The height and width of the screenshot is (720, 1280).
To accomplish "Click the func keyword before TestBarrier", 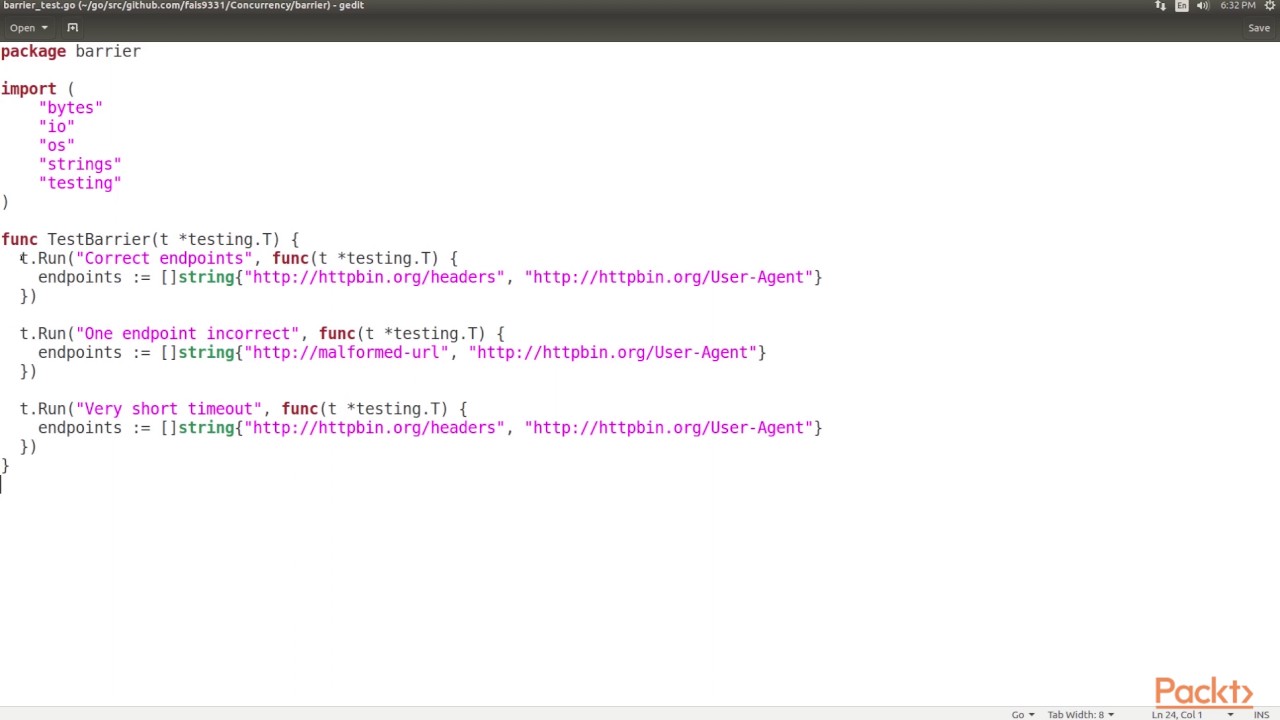I will pos(20,239).
